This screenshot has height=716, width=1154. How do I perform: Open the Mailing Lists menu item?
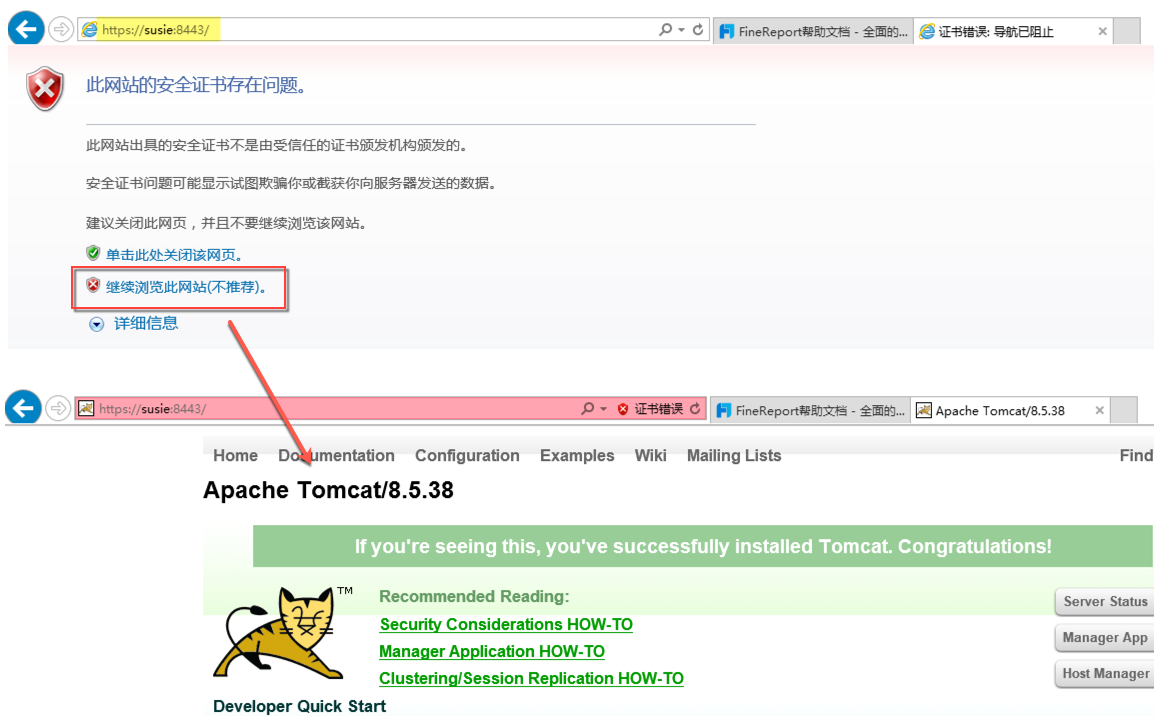734,456
